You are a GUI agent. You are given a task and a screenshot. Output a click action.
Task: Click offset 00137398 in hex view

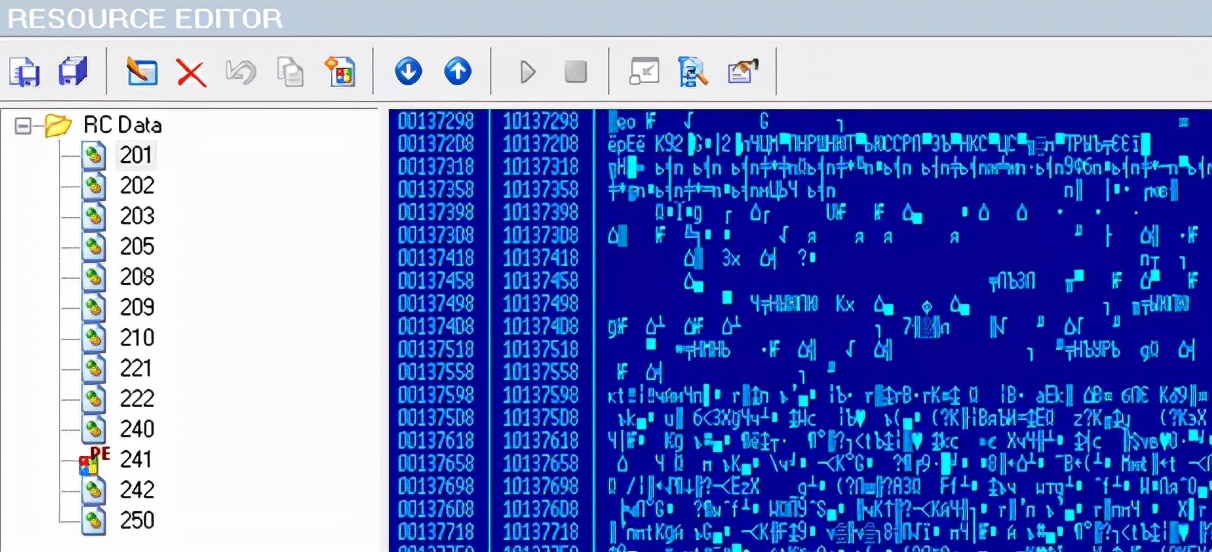click(x=435, y=213)
